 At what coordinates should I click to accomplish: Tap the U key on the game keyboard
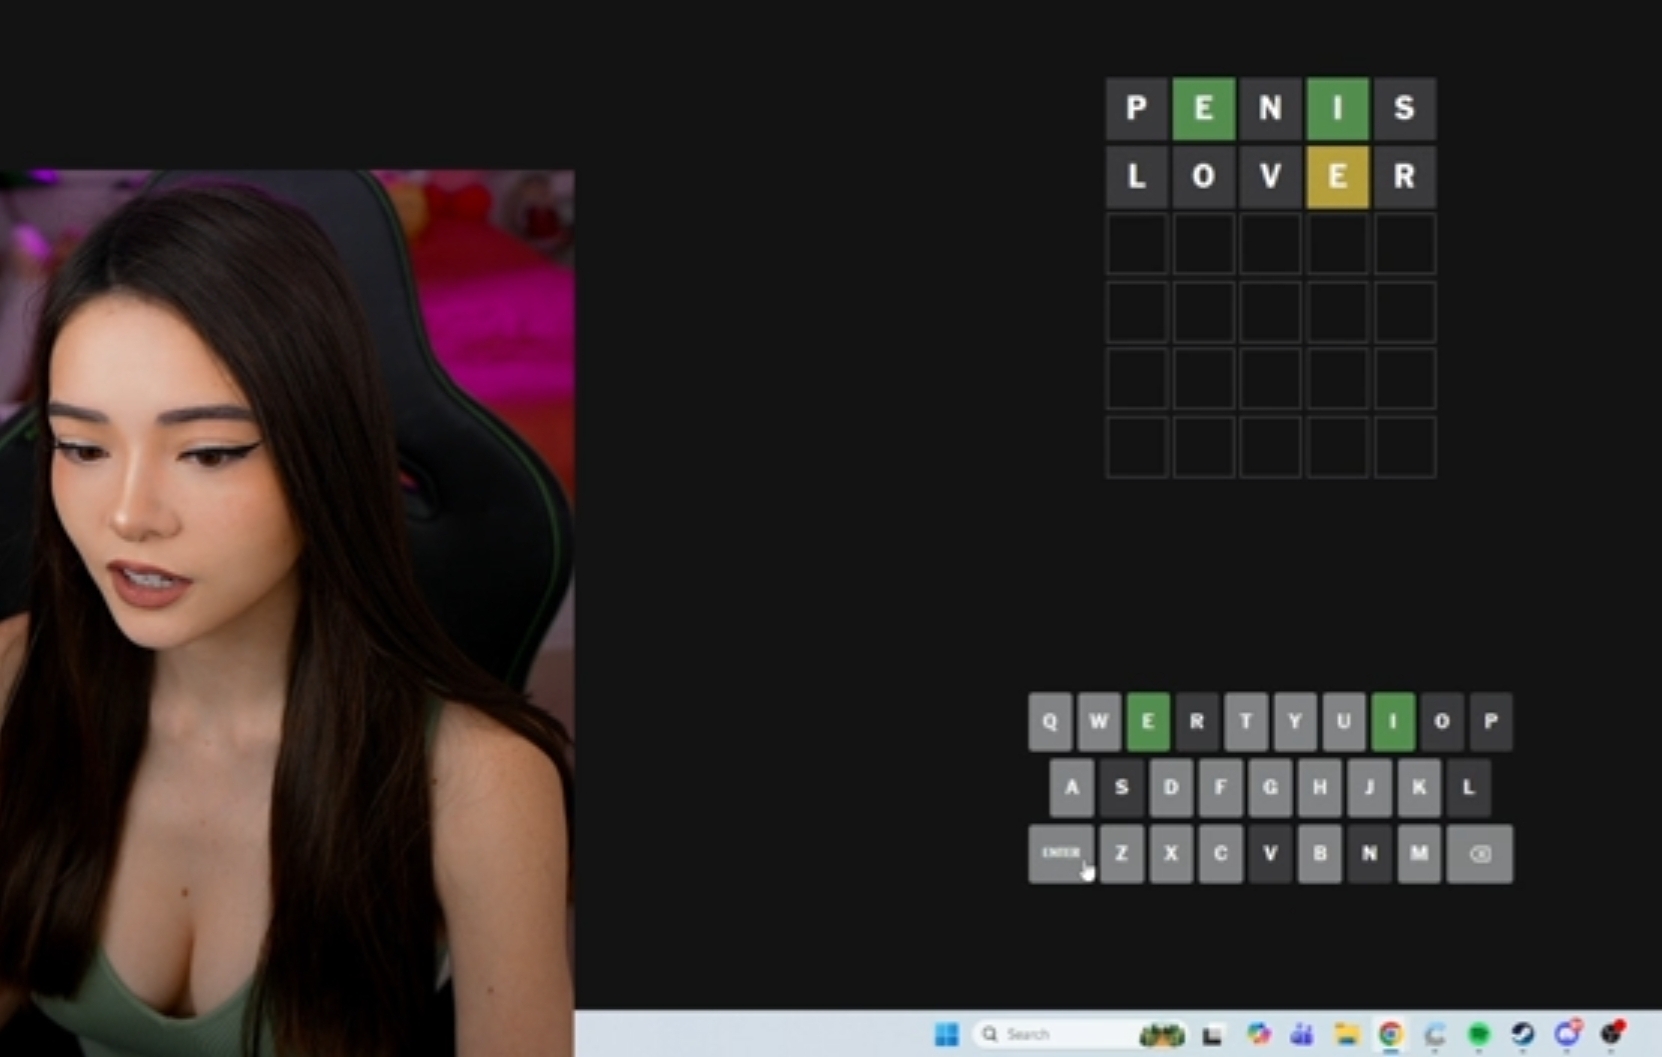(1344, 722)
